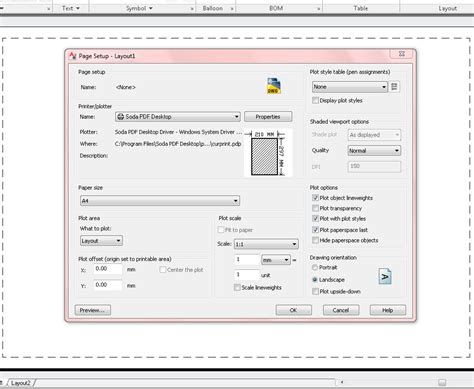Toggle Plot object lineweights checkbox

(x=315, y=198)
